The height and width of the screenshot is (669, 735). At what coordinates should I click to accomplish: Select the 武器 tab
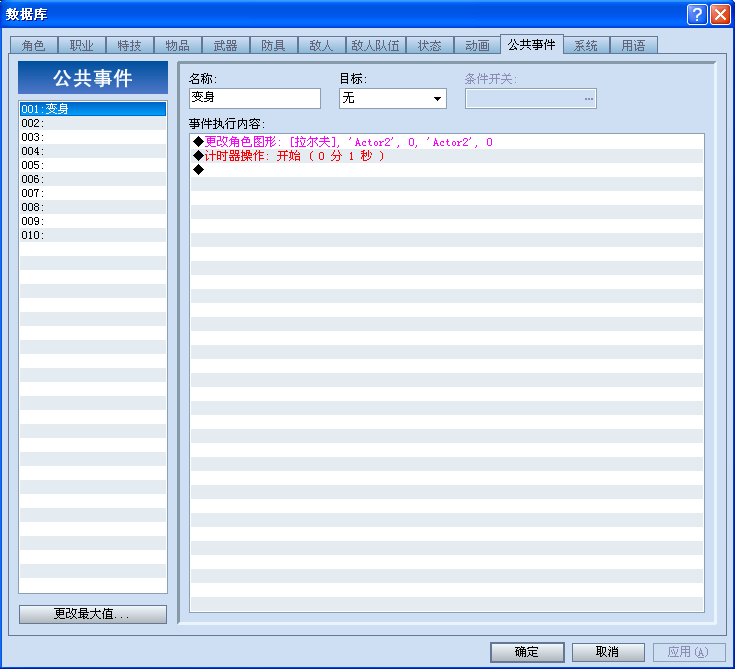225,45
